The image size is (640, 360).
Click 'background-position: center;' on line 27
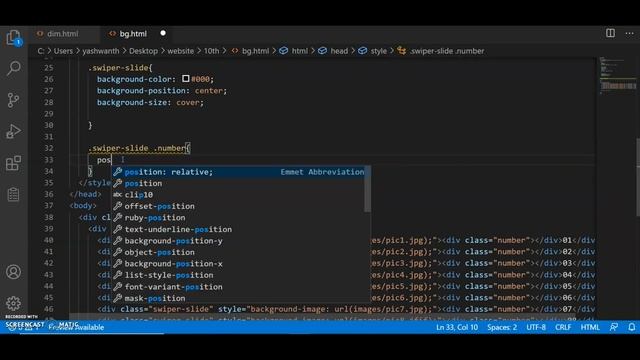coord(162,91)
